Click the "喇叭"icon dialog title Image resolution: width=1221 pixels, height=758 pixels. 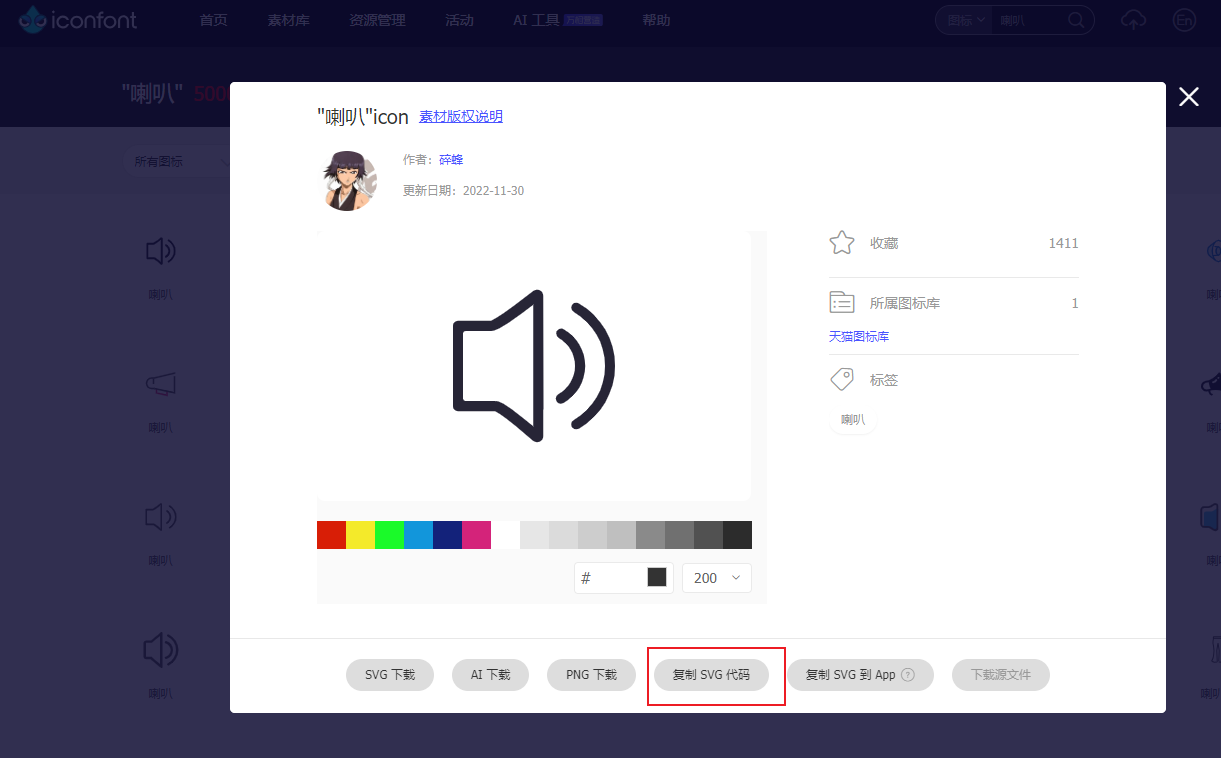click(x=362, y=117)
